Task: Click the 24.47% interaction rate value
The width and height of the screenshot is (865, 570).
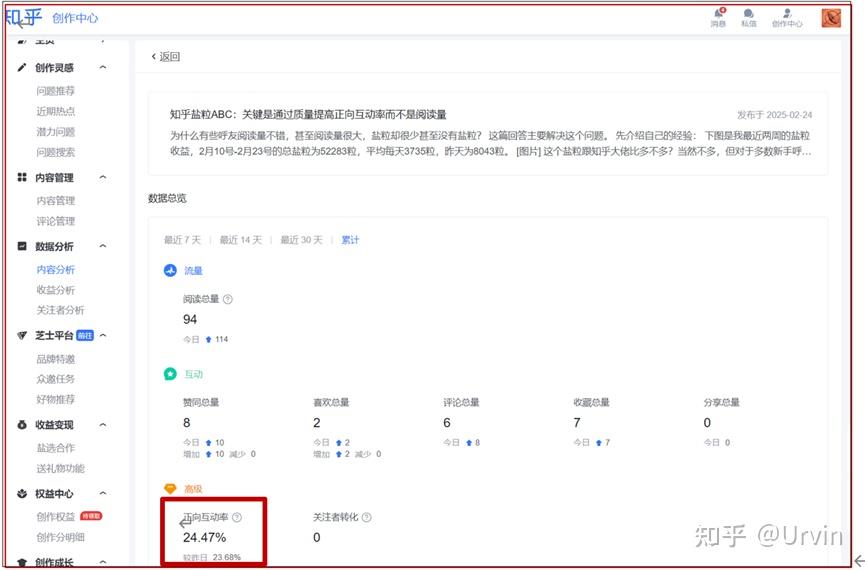Action: coord(205,537)
